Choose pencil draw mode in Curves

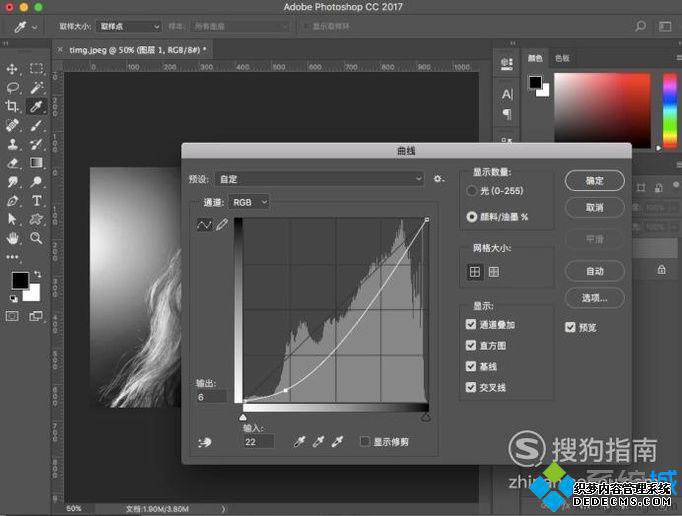point(222,225)
